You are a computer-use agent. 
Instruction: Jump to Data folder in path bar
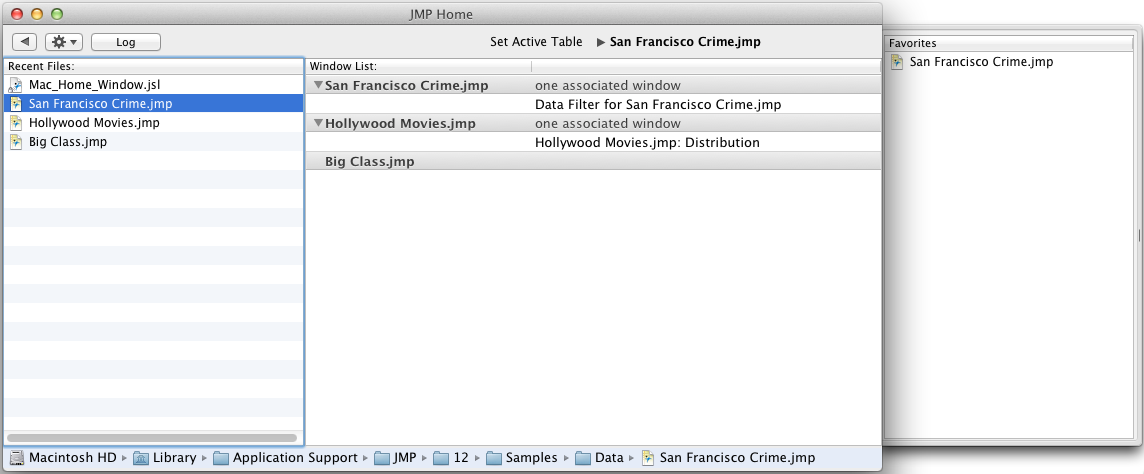608,458
